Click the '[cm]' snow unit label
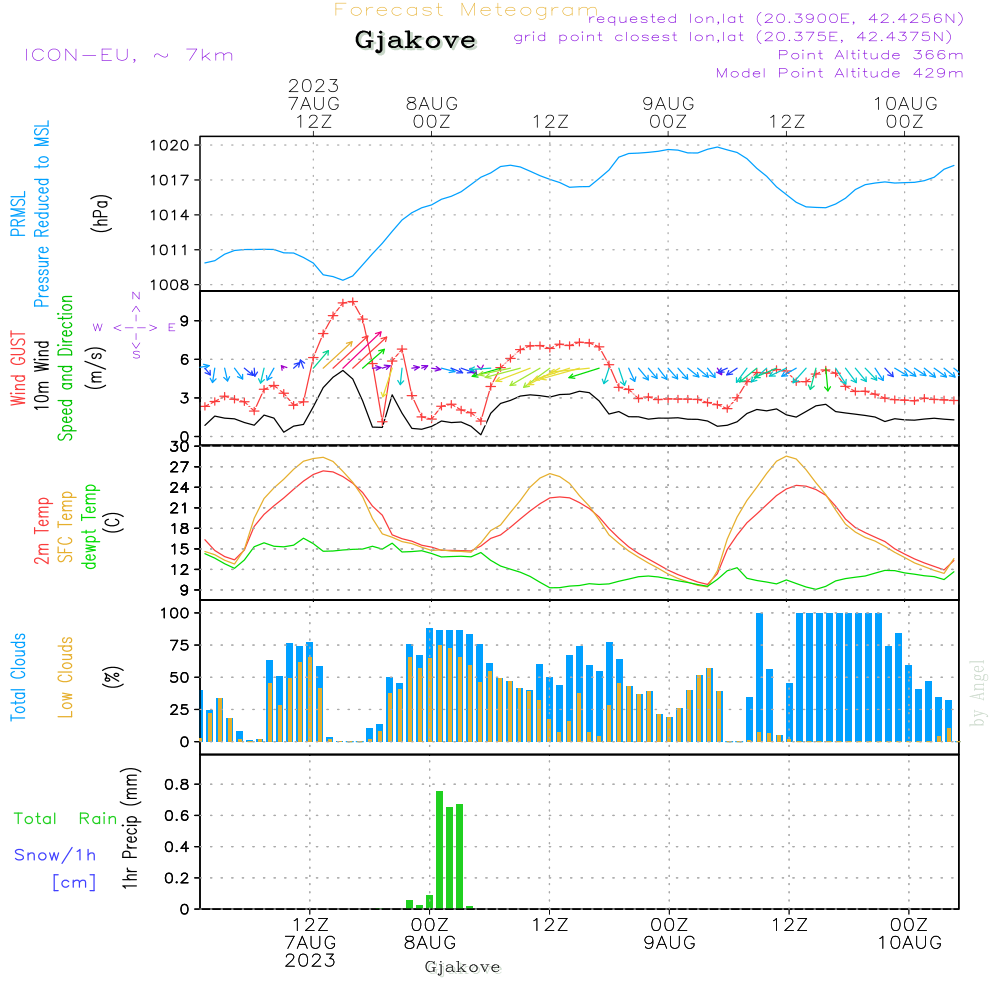The height and width of the screenshot is (1000, 1000). tap(74, 882)
